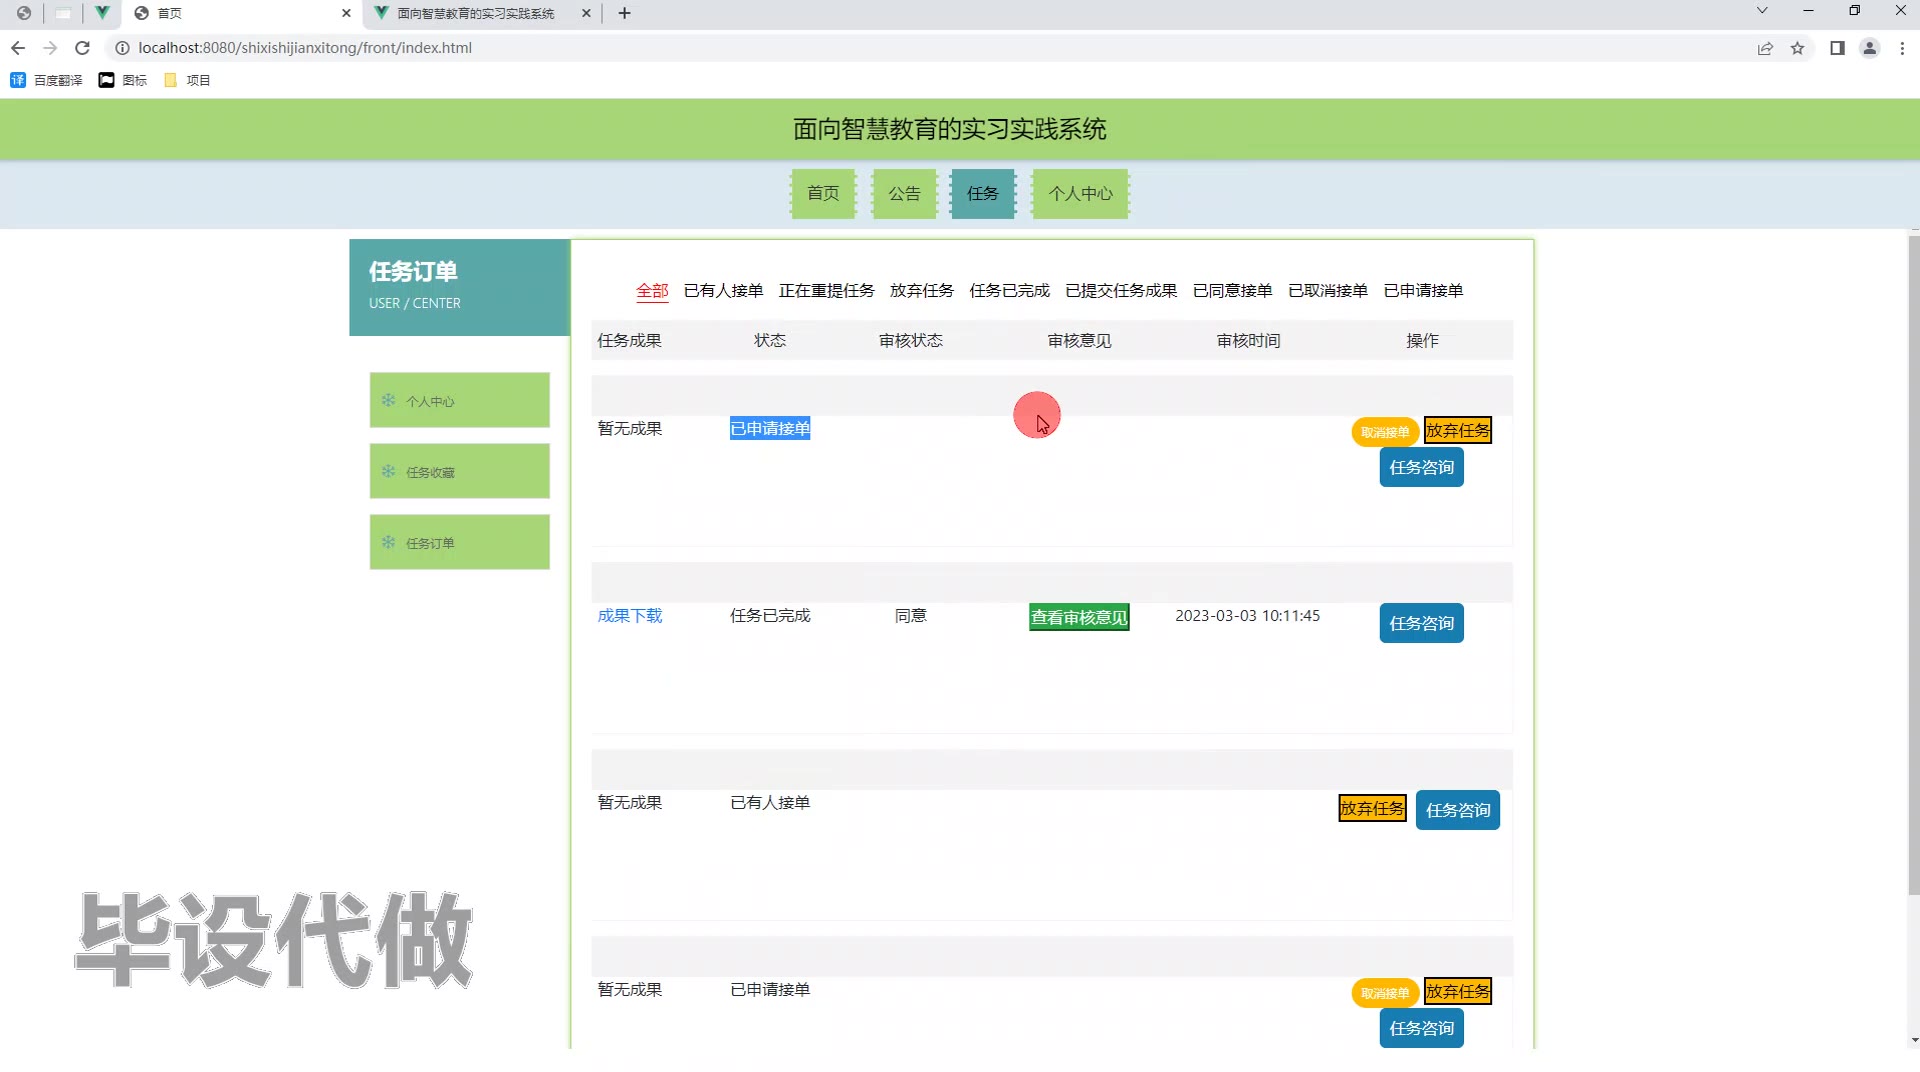
Task: Reload the page with the refresh icon
Action: [83, 48]
